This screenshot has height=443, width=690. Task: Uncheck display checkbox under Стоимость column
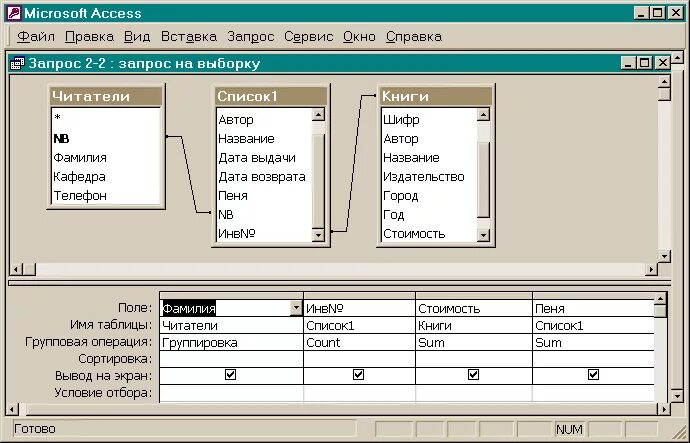tap(473, 375)
